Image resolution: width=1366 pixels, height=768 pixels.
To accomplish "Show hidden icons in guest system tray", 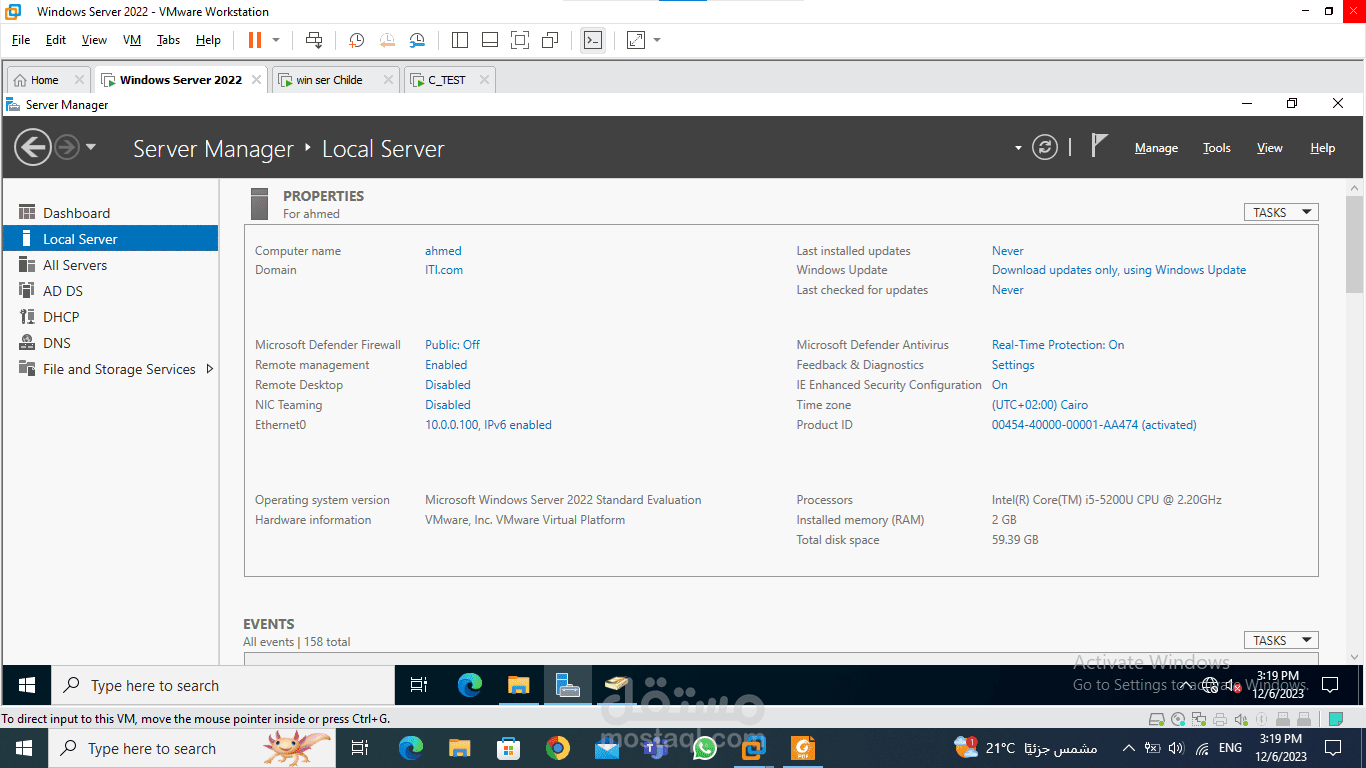I will 1188,686.
